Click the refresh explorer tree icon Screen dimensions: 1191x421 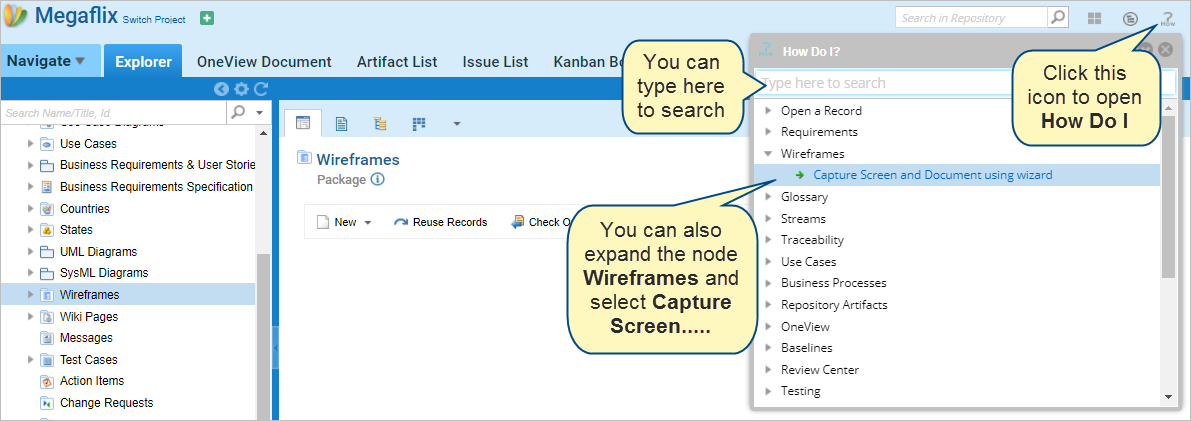[261, 89]
